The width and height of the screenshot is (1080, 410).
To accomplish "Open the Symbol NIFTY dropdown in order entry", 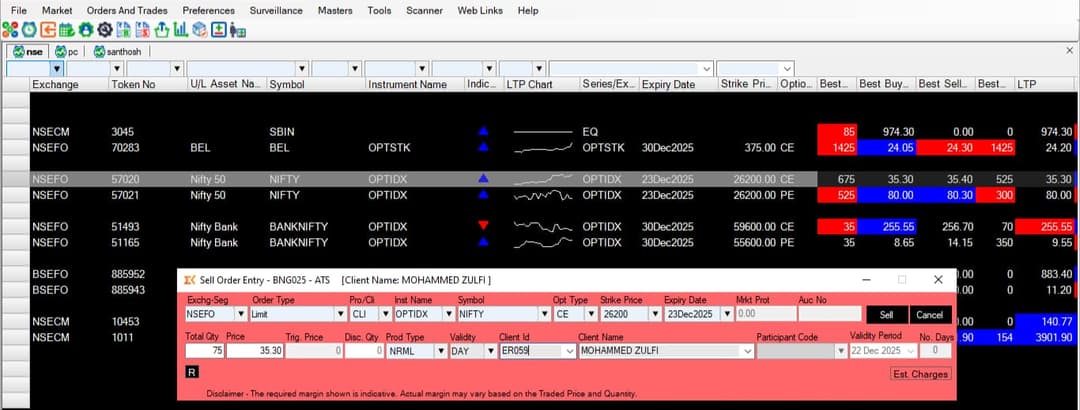I will (x=543, y=314).
